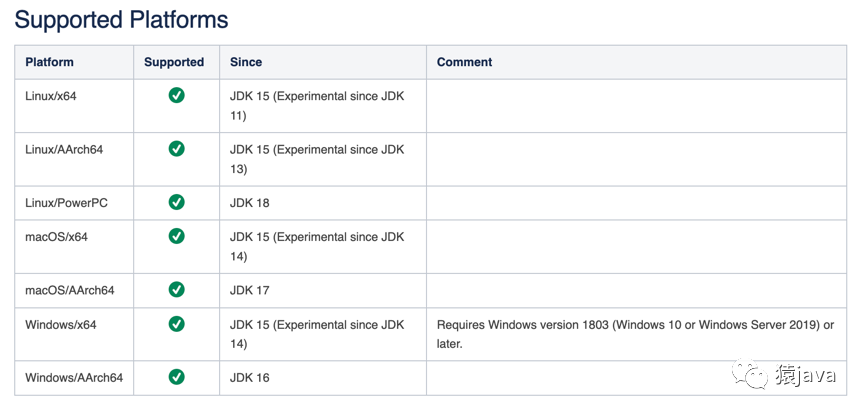Click the Linux/AArch64 supported checkmark icon
The width and height of the screenshot is (864, 414).
[x=176, y=149]
